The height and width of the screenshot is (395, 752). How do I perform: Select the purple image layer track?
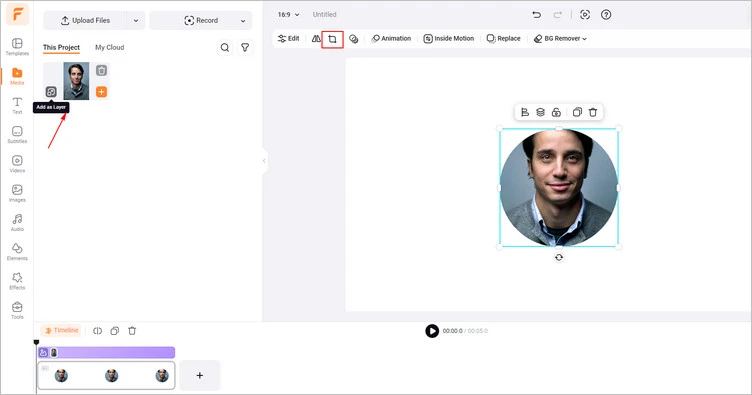[x=106, y=353]
